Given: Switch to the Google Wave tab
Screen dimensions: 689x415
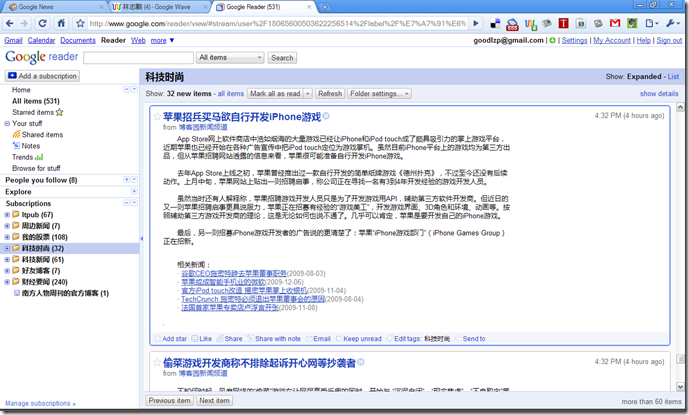Looking at the screenshot, I should coord(157,7).
